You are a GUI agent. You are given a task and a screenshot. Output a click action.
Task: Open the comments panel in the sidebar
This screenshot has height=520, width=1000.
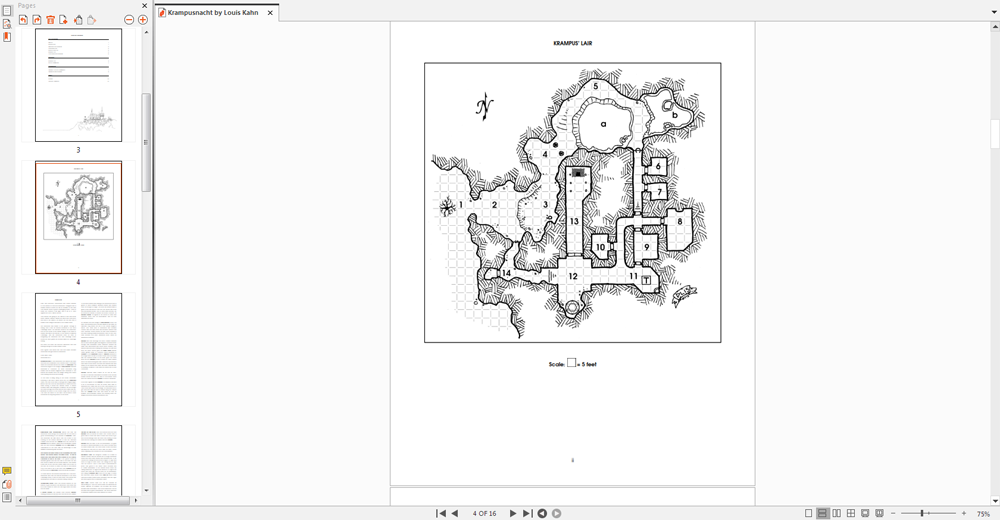[x=7, y=471]
